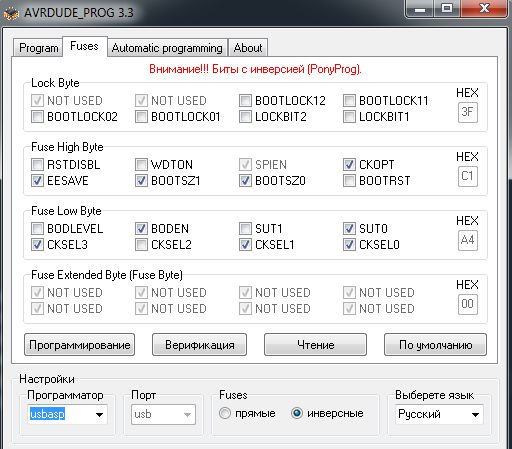
Task: Toggle the BOOTLOCK12 checkbox
Action: 245,100
